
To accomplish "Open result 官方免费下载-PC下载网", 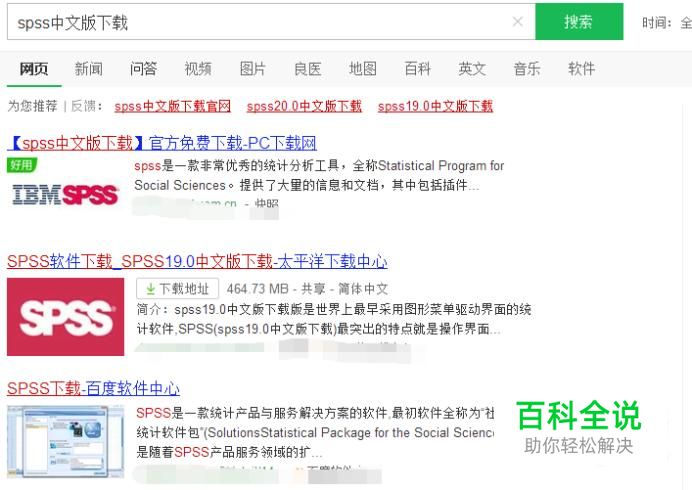I will pyautogui.click(x=162, y=143).
